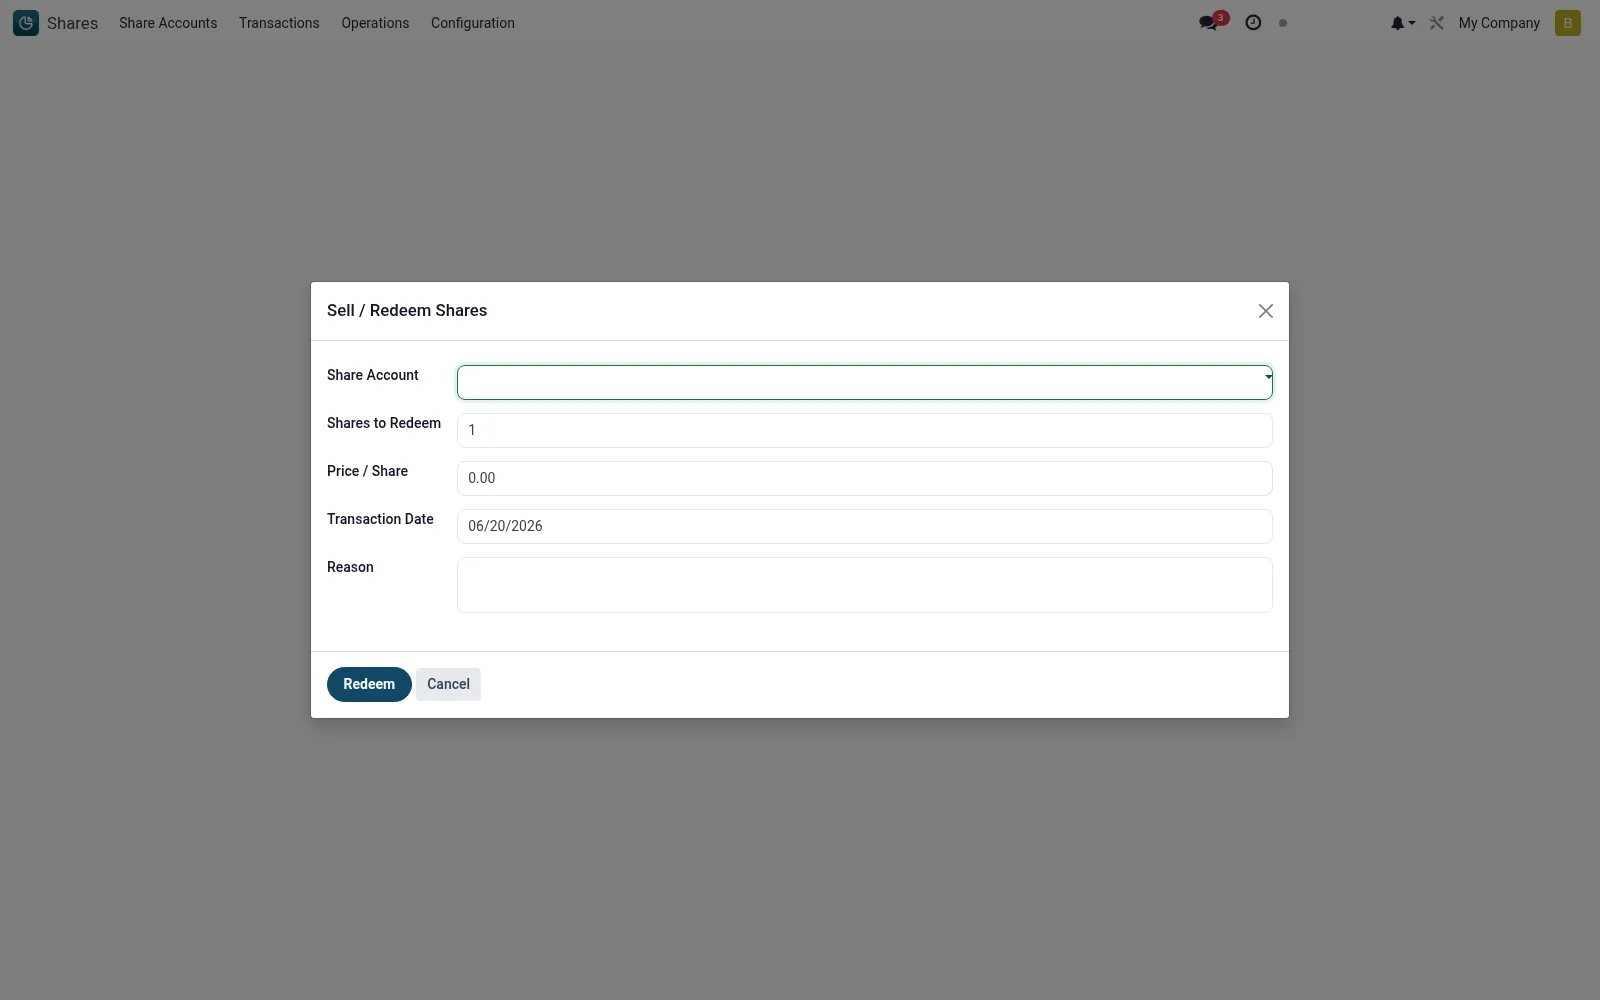1600x1000 pixels.
Task: Click the Transaction Date field
Action: [865, 526]
